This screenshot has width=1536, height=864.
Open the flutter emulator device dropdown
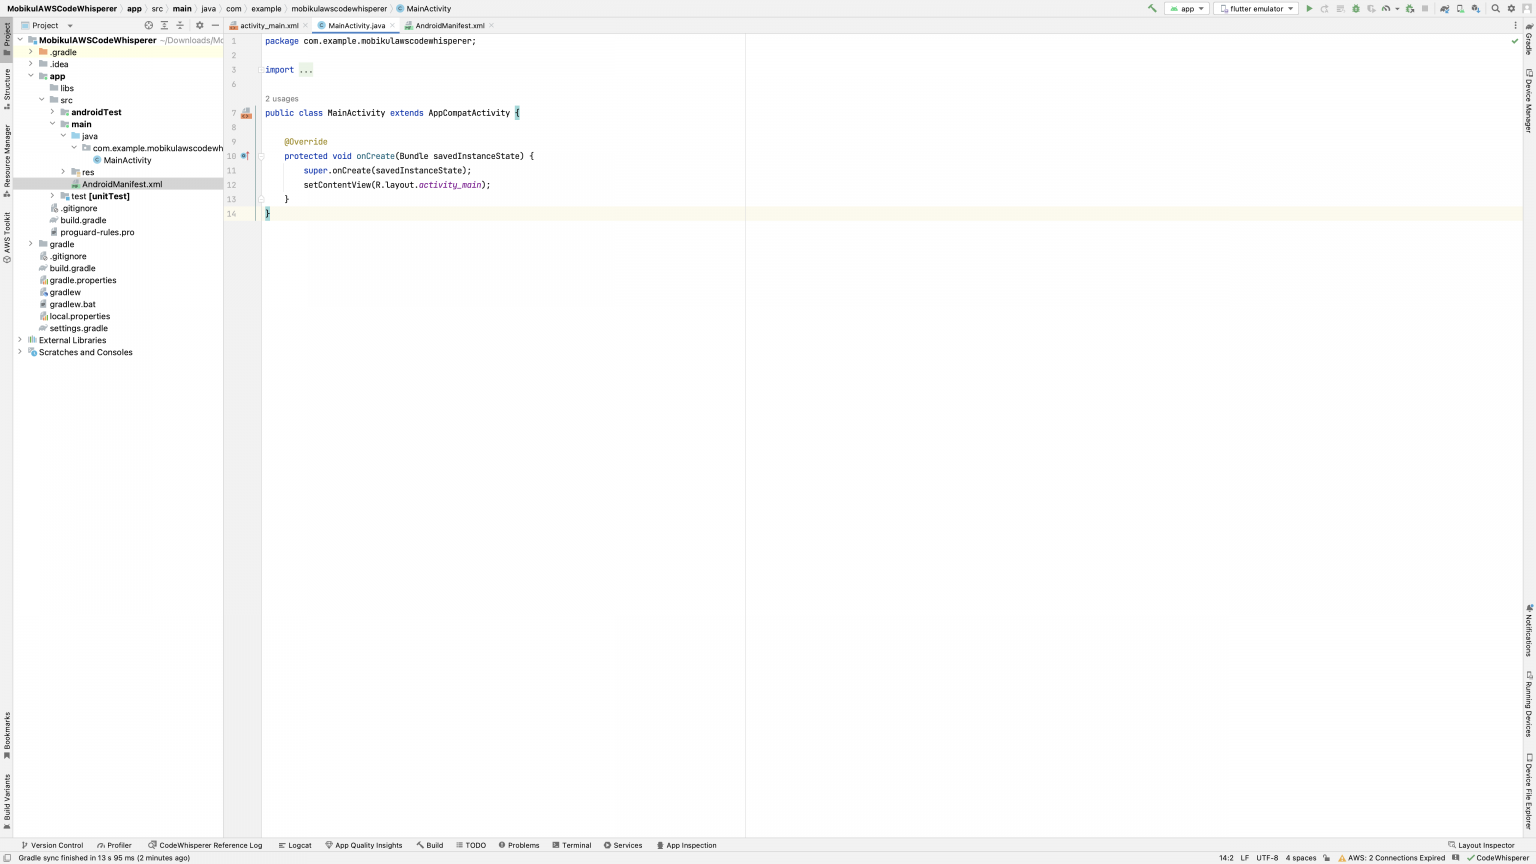[x=1256, y=9]
